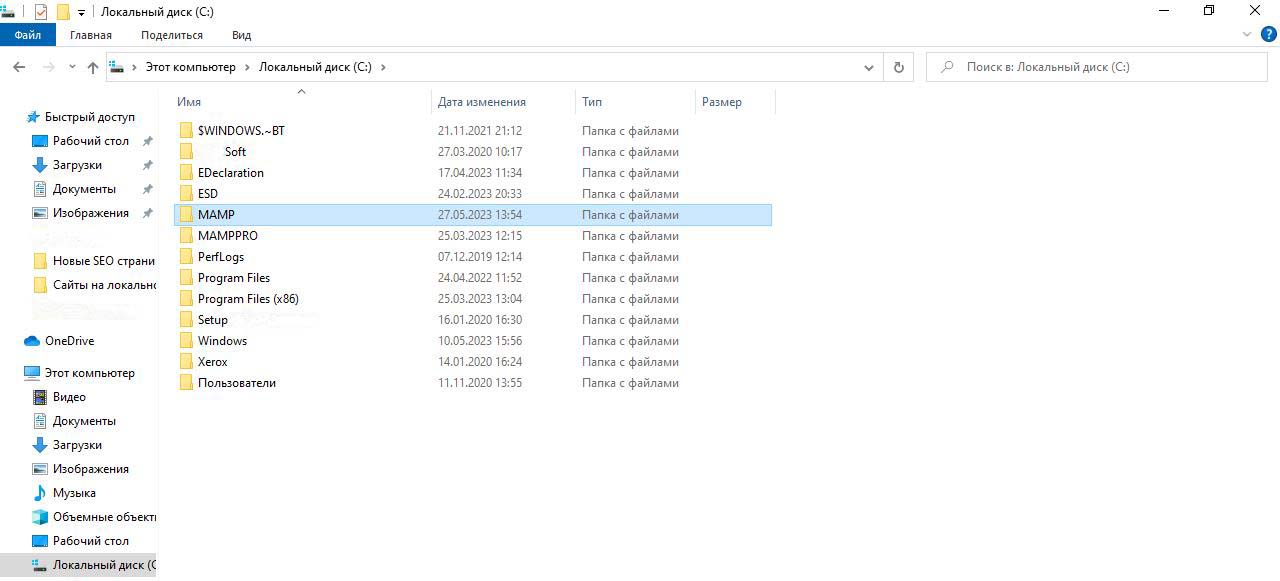Open the Help question mark icon
1280x581 pixels.
[1269, 34]
